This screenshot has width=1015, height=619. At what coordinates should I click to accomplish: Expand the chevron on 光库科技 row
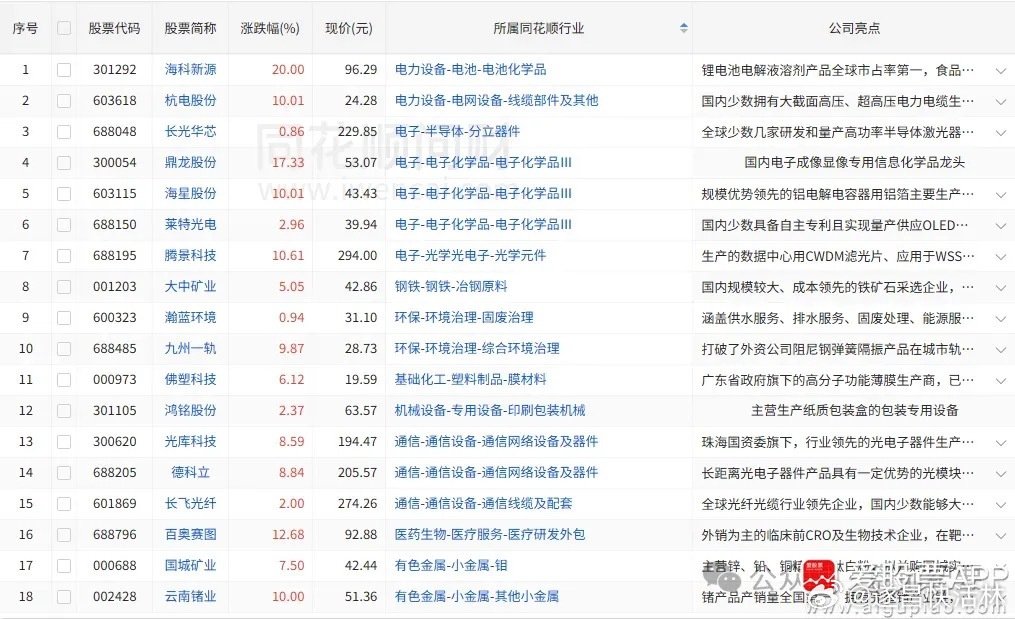[1001, 441]
